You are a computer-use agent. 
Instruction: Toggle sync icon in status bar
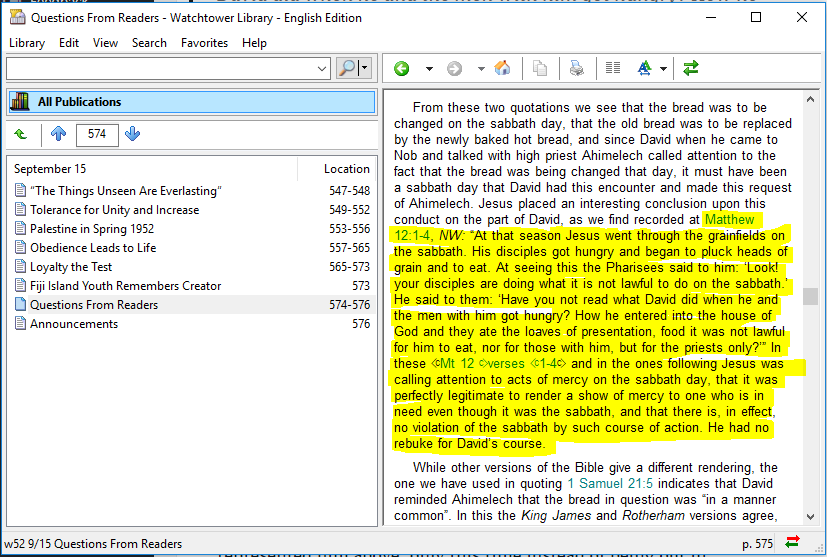792,542
